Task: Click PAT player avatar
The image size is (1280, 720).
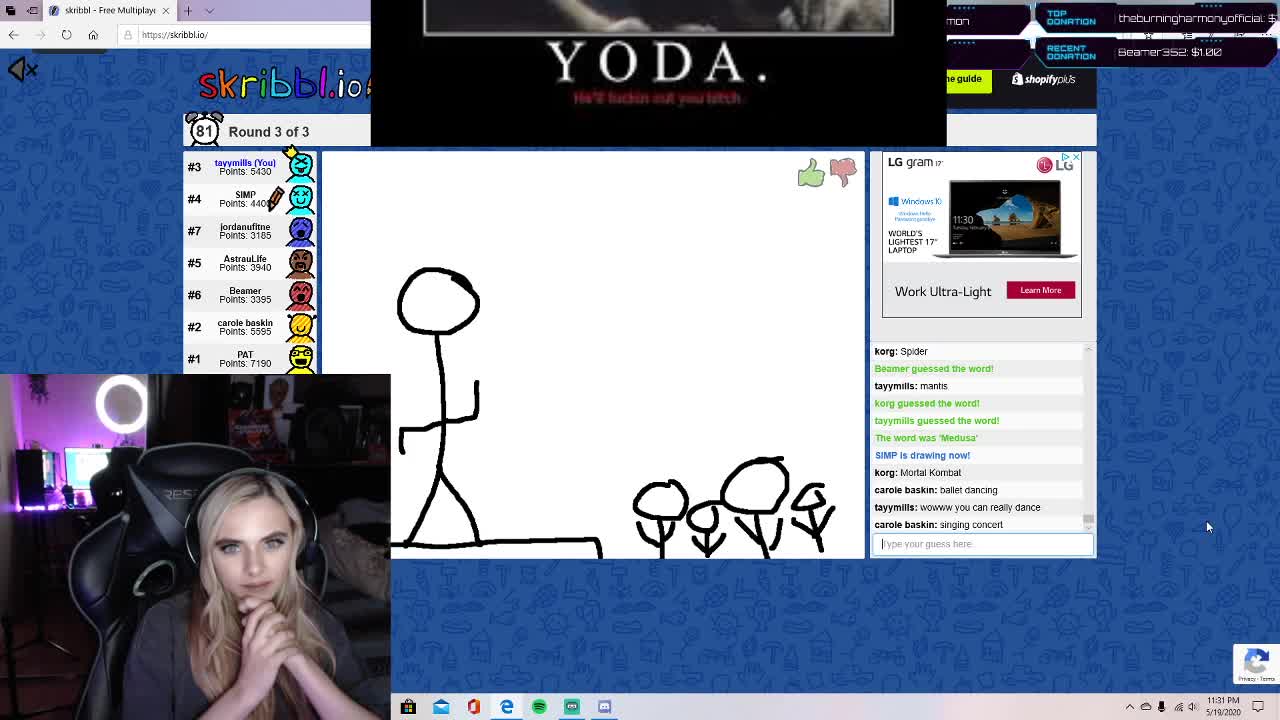Action: click(300, 358)
